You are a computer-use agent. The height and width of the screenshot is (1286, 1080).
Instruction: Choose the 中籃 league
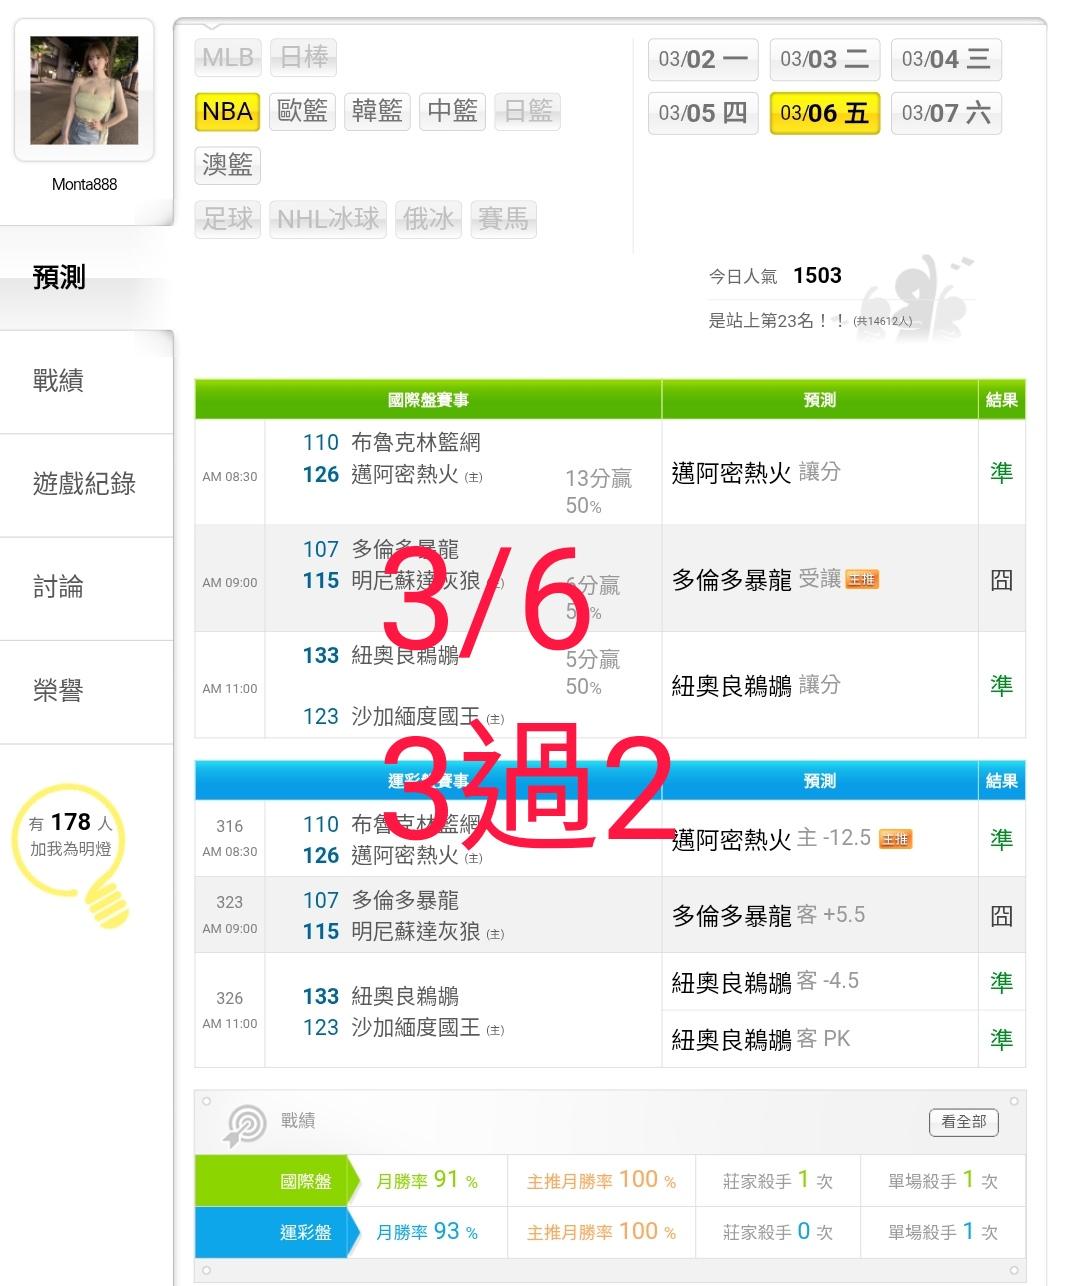(452, 111)
